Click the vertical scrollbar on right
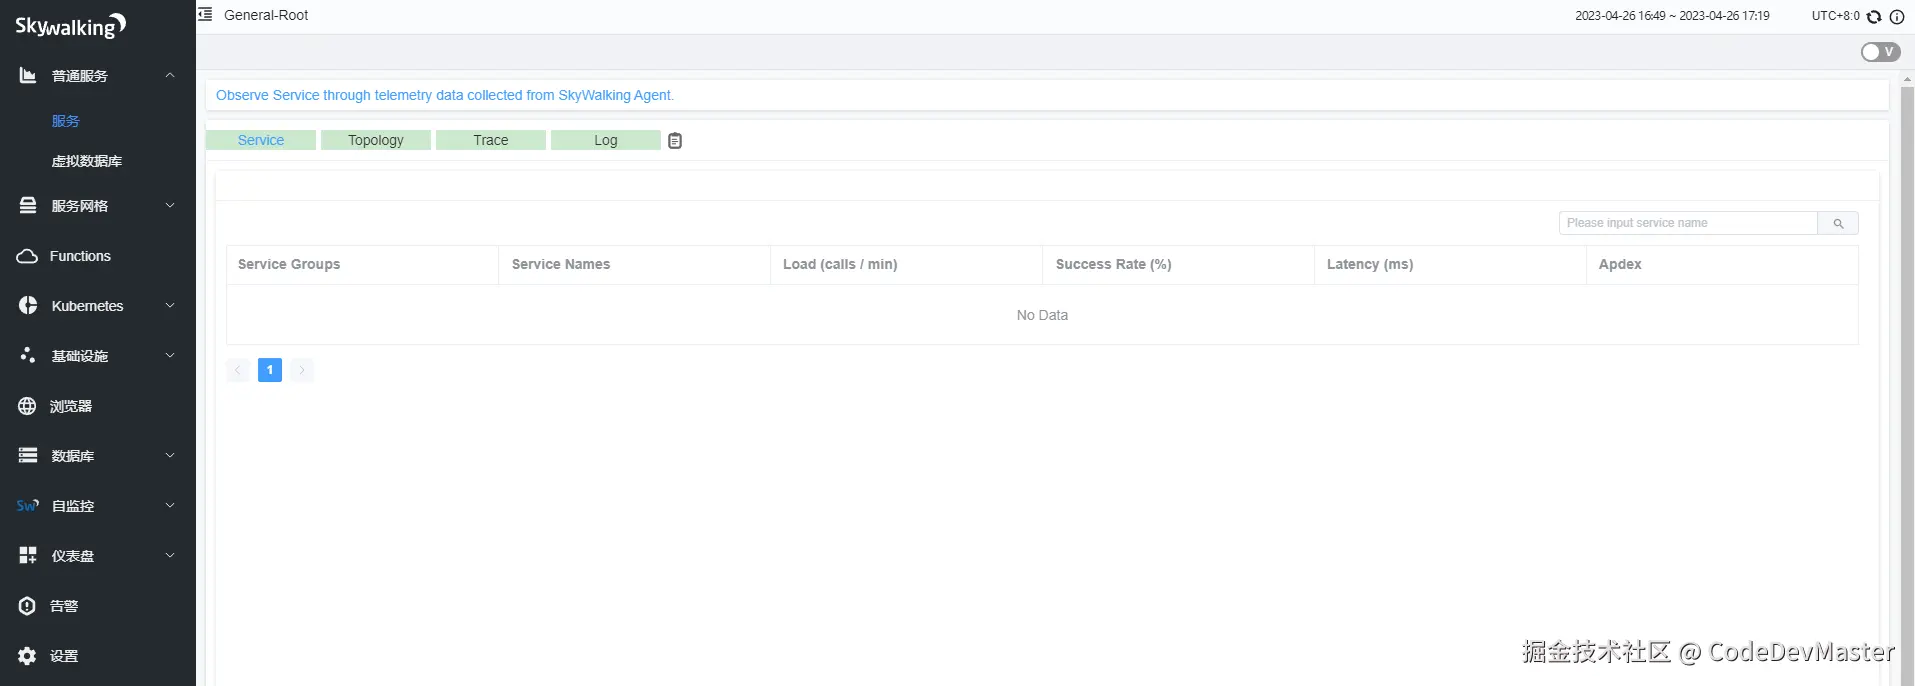The width and height of the screenshot is (1915, 686). pyautogui.click(x=1907, y=385)
